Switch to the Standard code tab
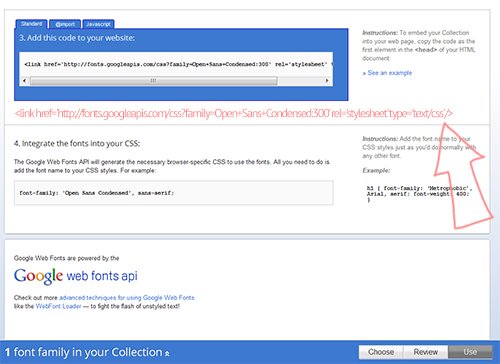The height and width of the screenshot is (364, 500). (31, 24)
